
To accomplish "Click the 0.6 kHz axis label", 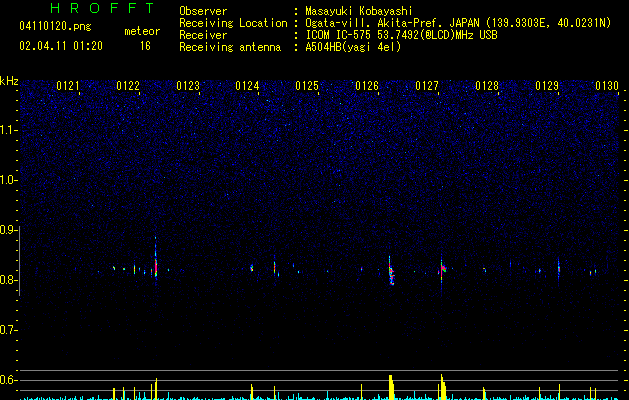I will 8,380.
